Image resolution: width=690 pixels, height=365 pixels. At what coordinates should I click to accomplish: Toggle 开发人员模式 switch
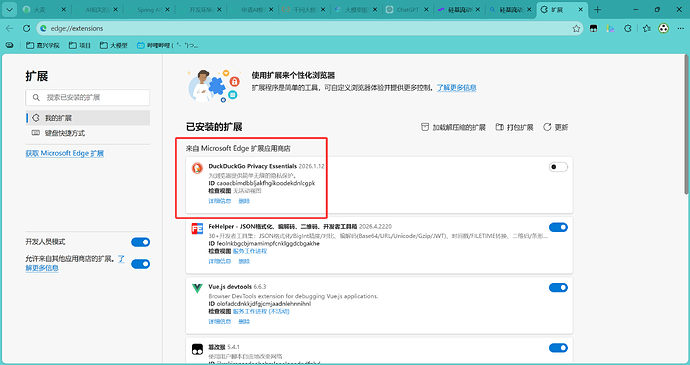pyautogui.click(x=140, y=242)
